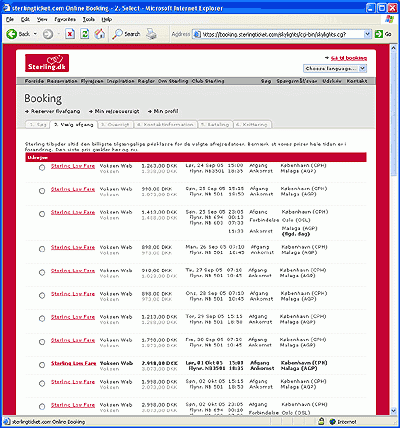
Task: Select the Man 26 Sep 05 flight radio button
Action: [x=42, y=249]
